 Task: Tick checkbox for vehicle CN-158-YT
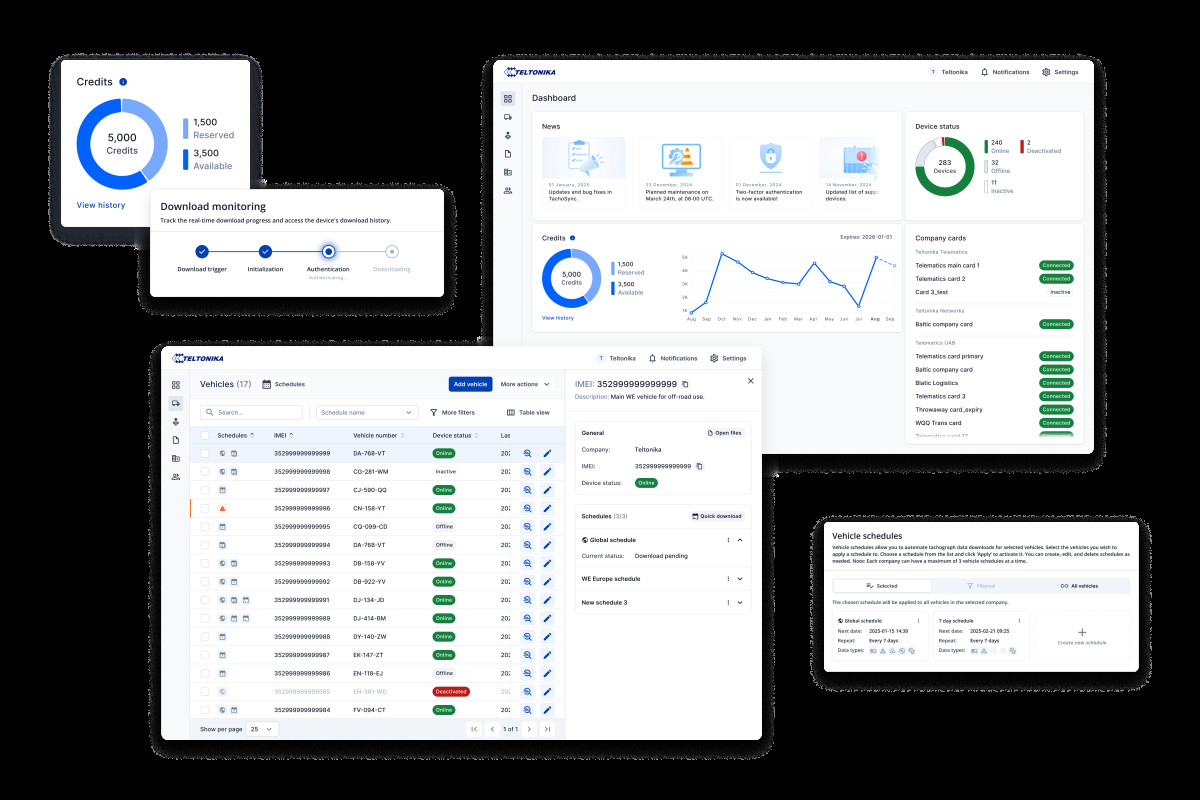(x=205, y=508)
